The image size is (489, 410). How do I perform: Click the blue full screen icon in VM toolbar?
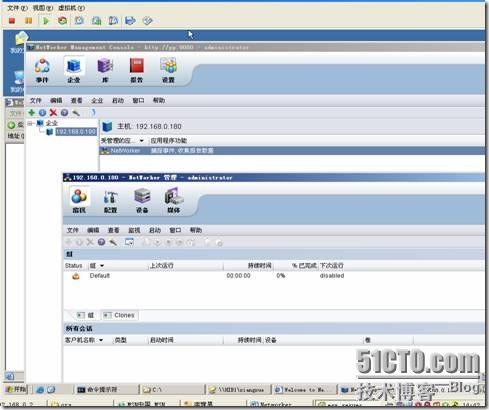pos(130,21)
